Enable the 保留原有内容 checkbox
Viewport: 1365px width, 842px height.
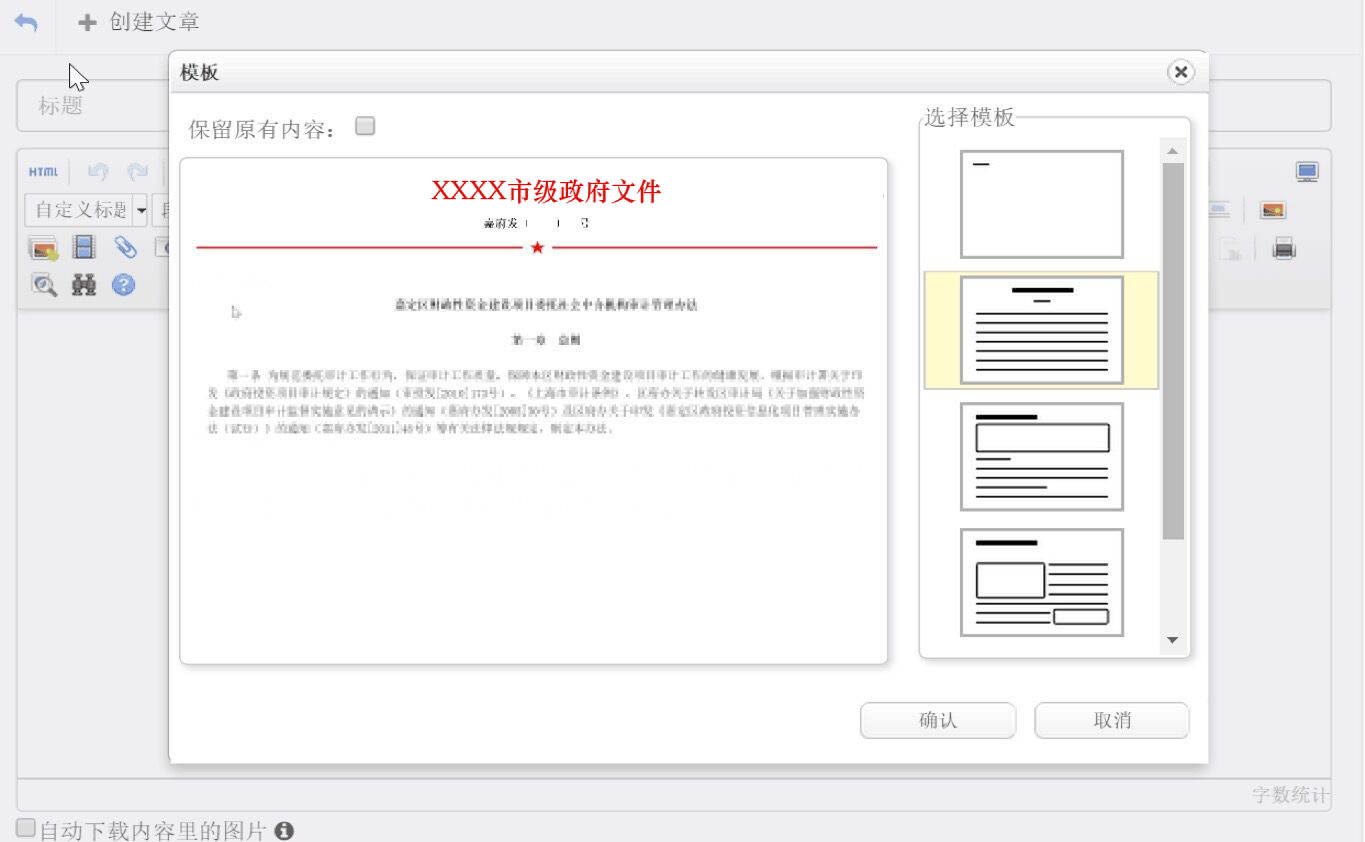pos(365,126)
